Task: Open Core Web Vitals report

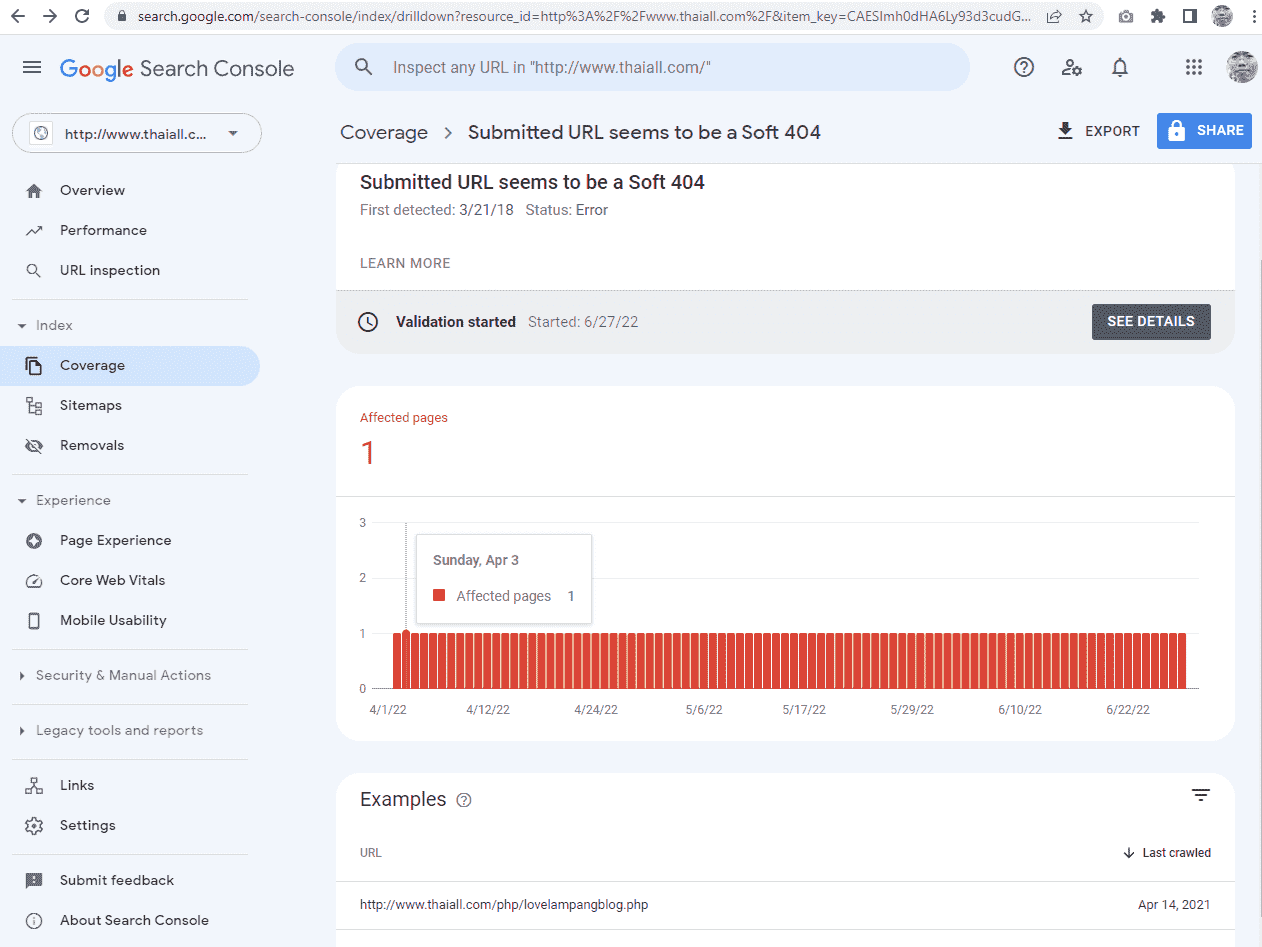Action: [112, 580]
